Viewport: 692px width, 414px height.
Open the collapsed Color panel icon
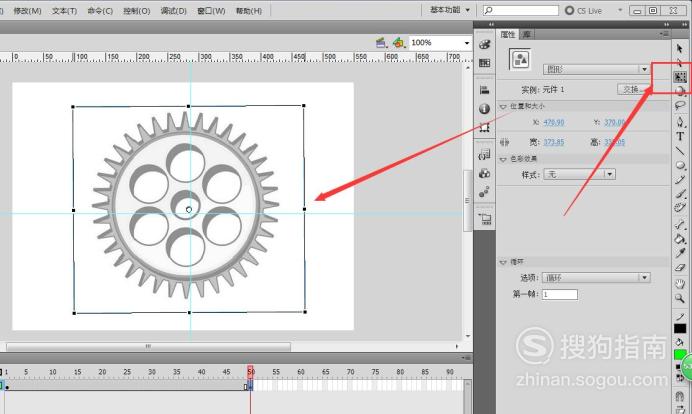[485, 45]
